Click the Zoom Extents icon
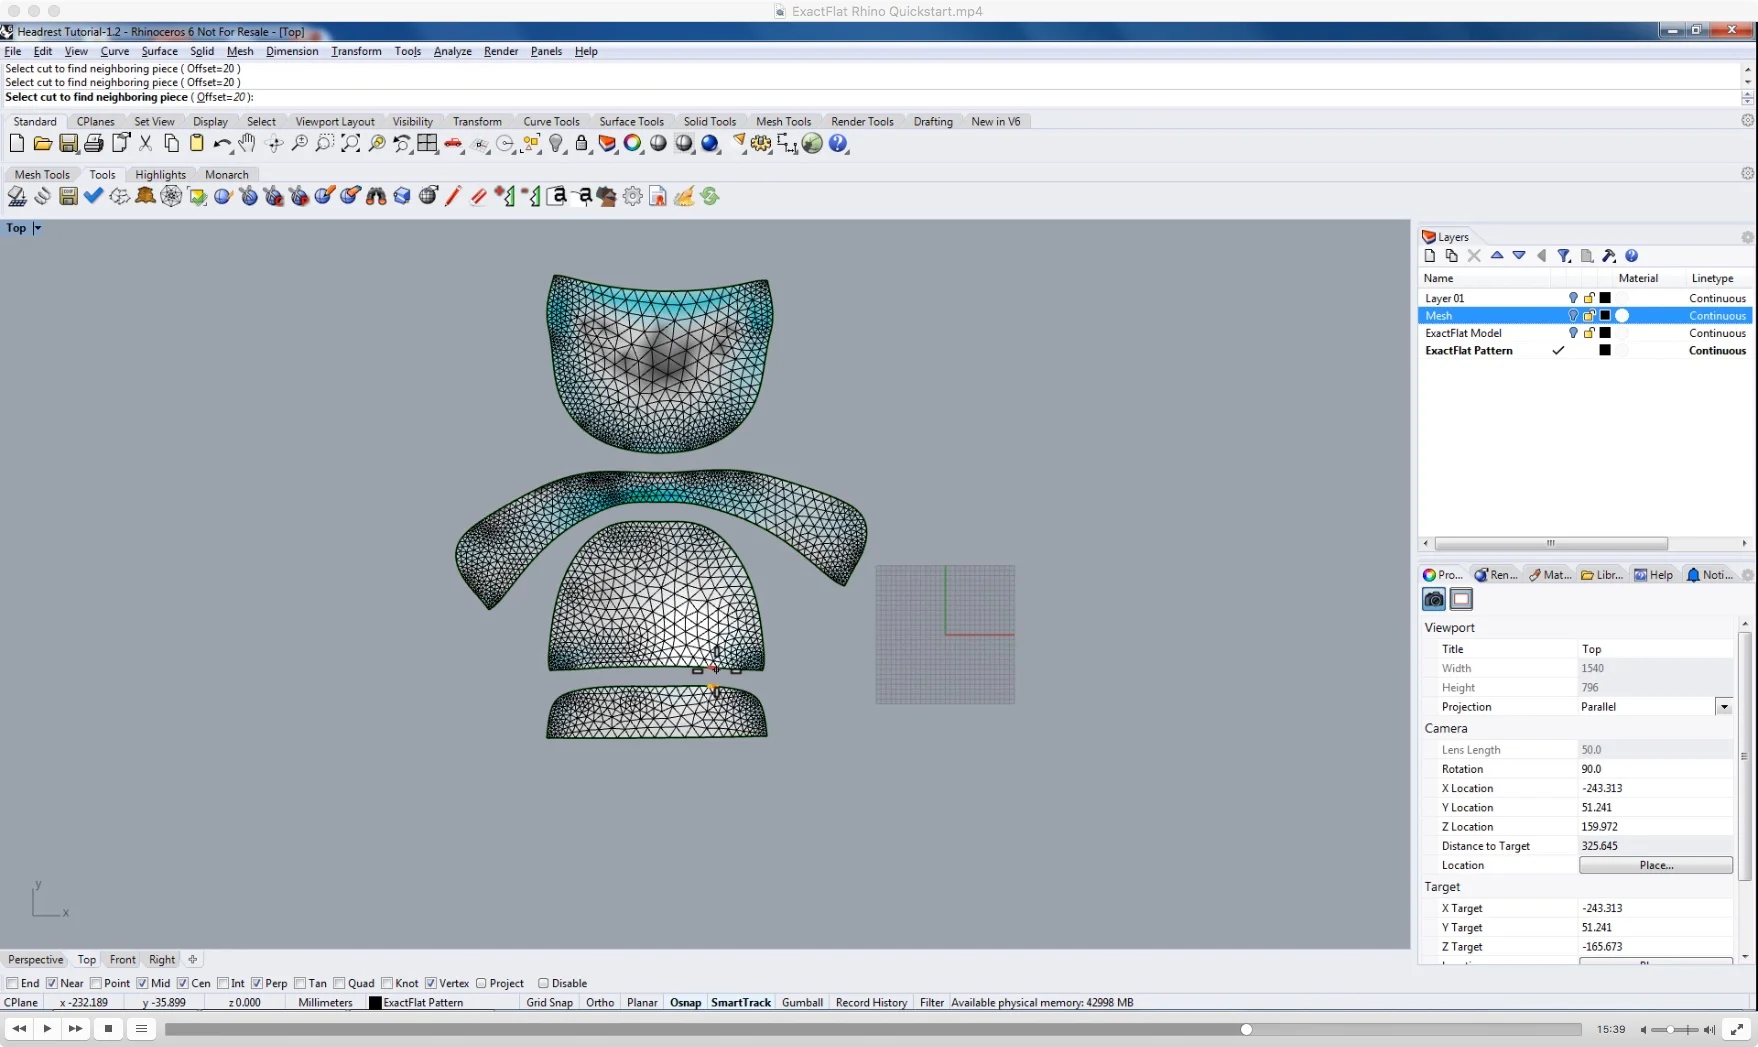This screenshot has height=1047, width=1758. [x=351, y=144]
